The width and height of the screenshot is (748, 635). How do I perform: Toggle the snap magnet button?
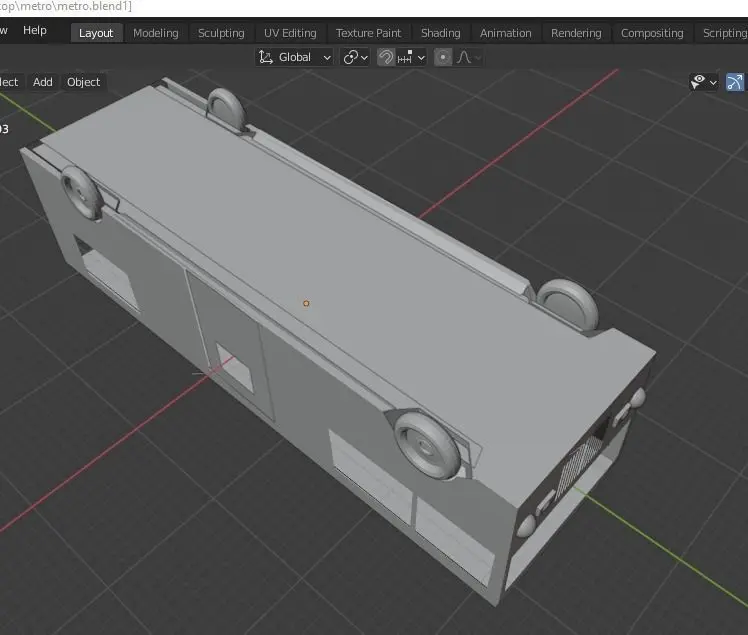tap(386, 58)
